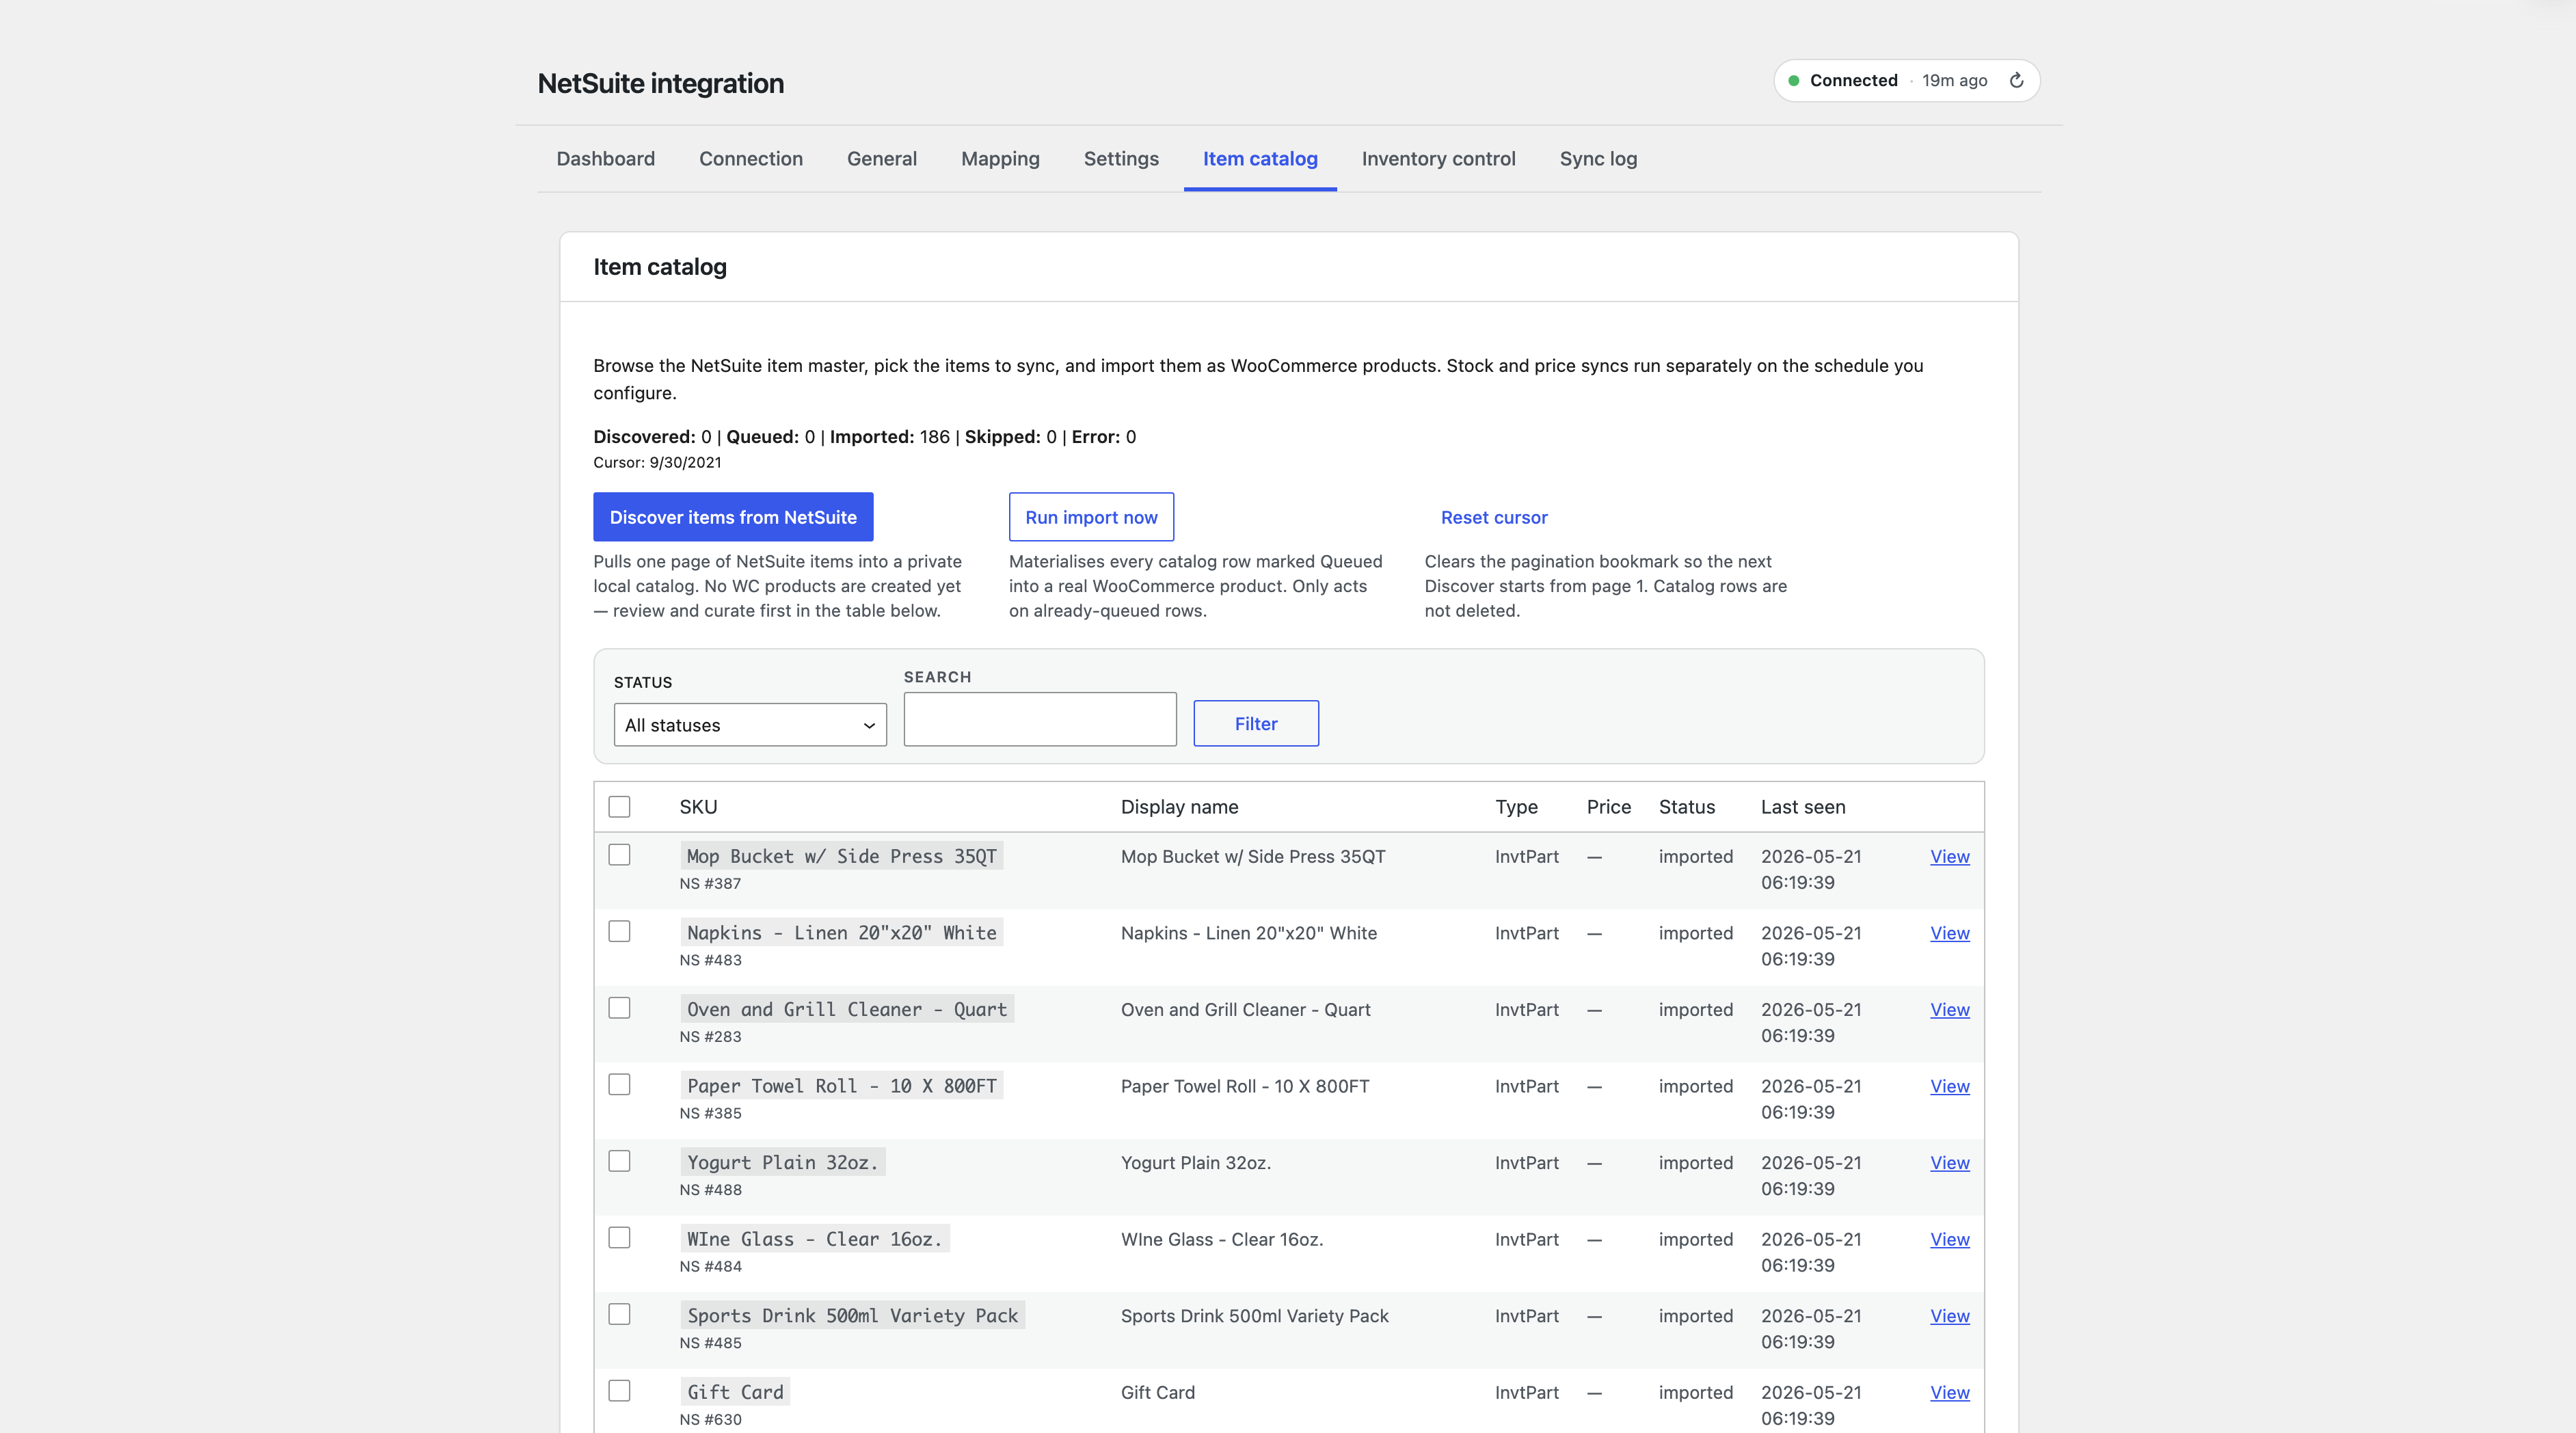2576x1433 pixels.
Task: Click the refresh connection icon
Action: click(2016, 80)
